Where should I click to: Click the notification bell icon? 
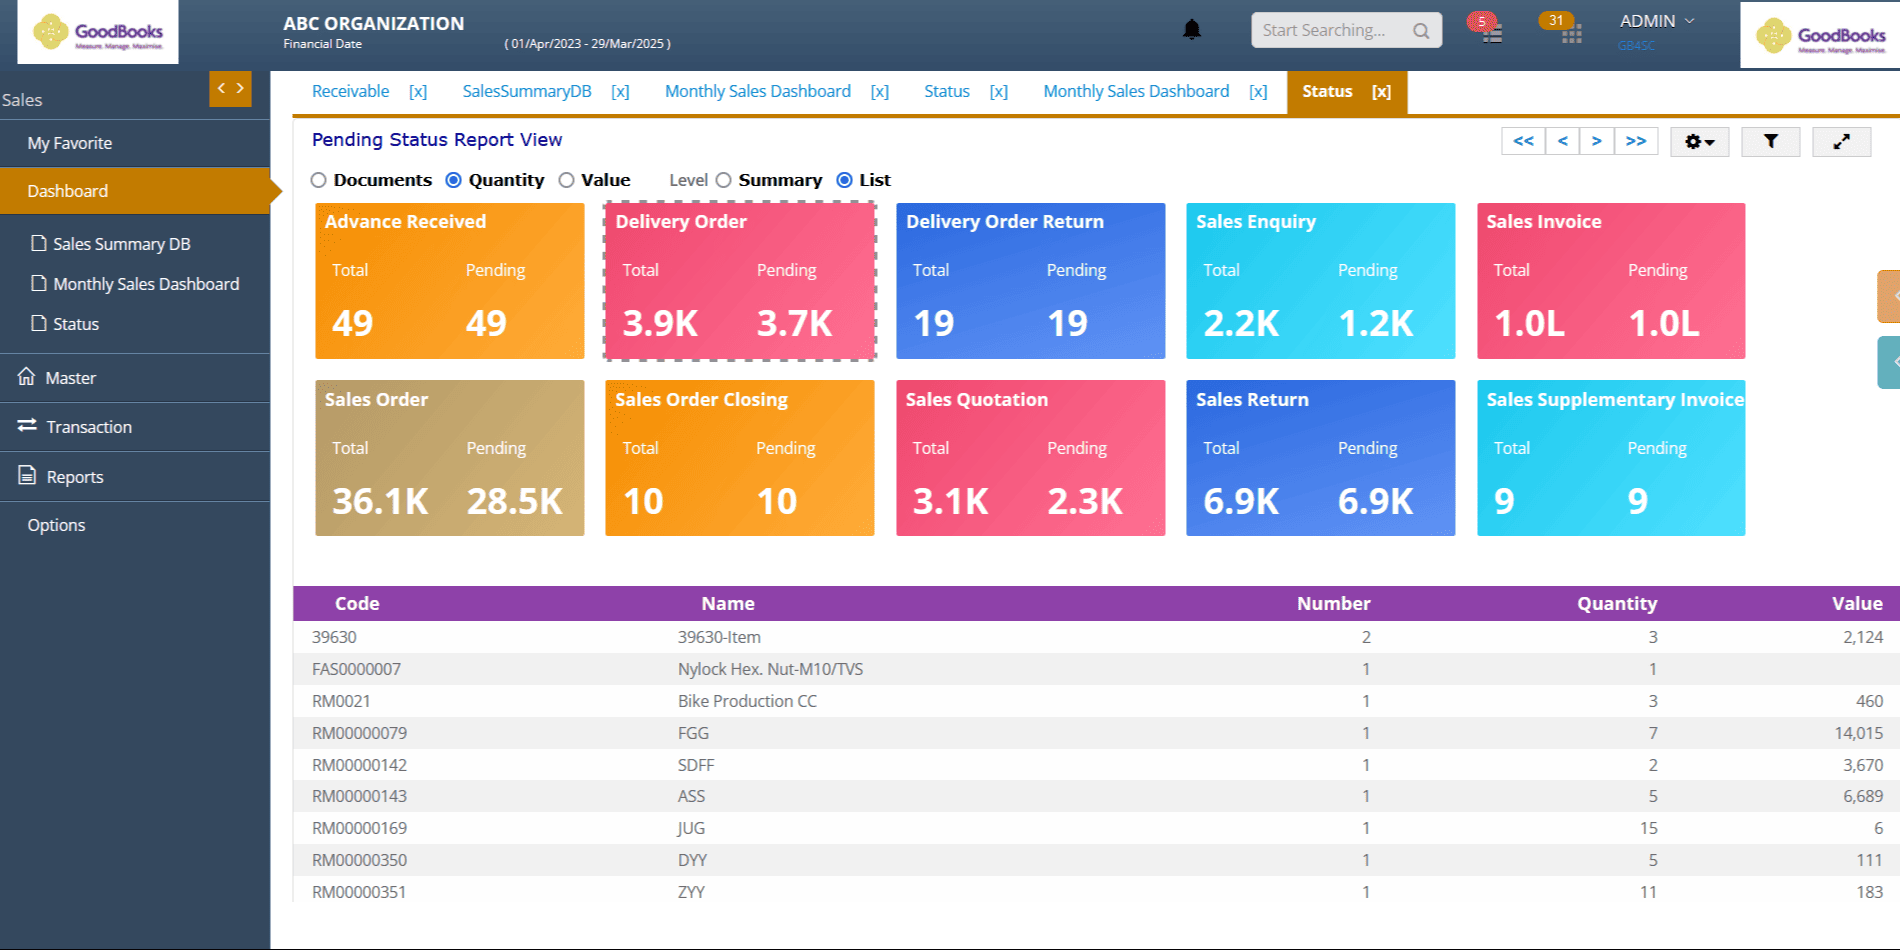1191,30
